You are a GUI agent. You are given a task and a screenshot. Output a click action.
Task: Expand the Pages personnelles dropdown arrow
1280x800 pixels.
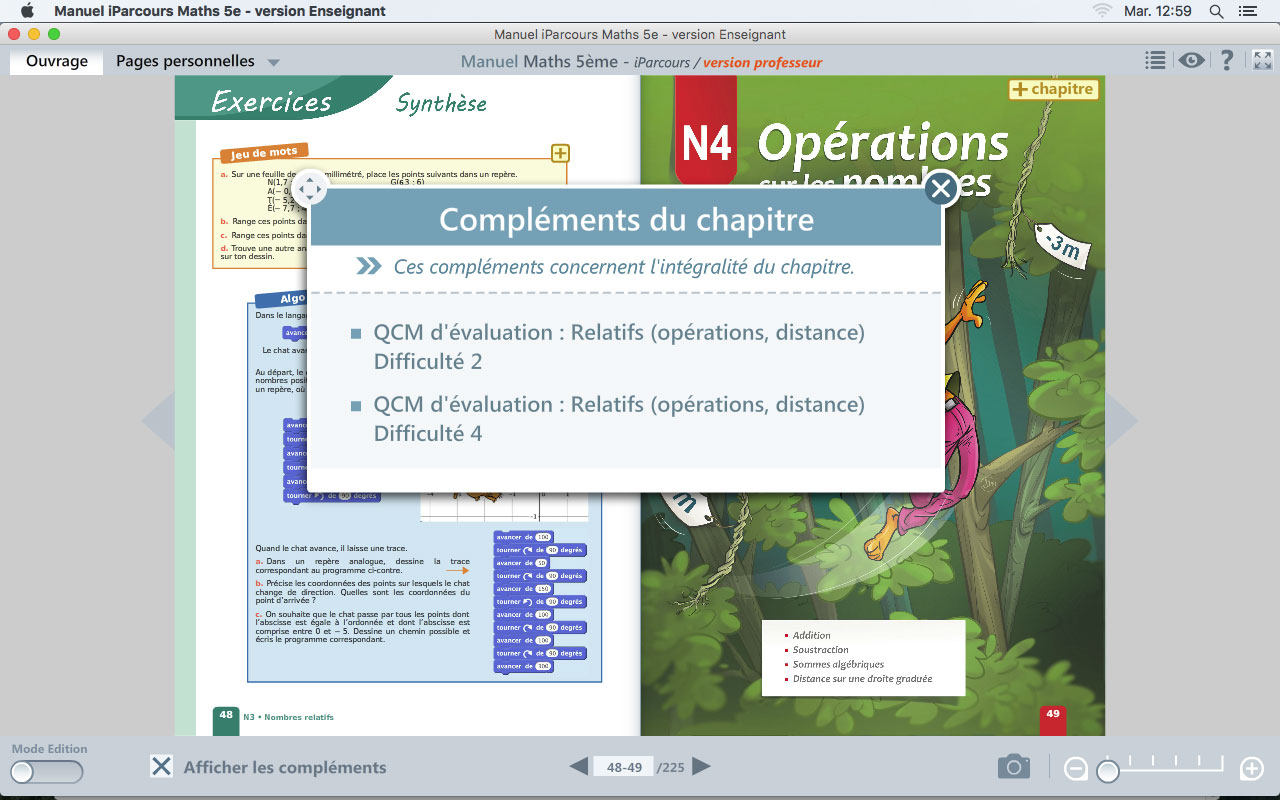[x=273, y=63]
